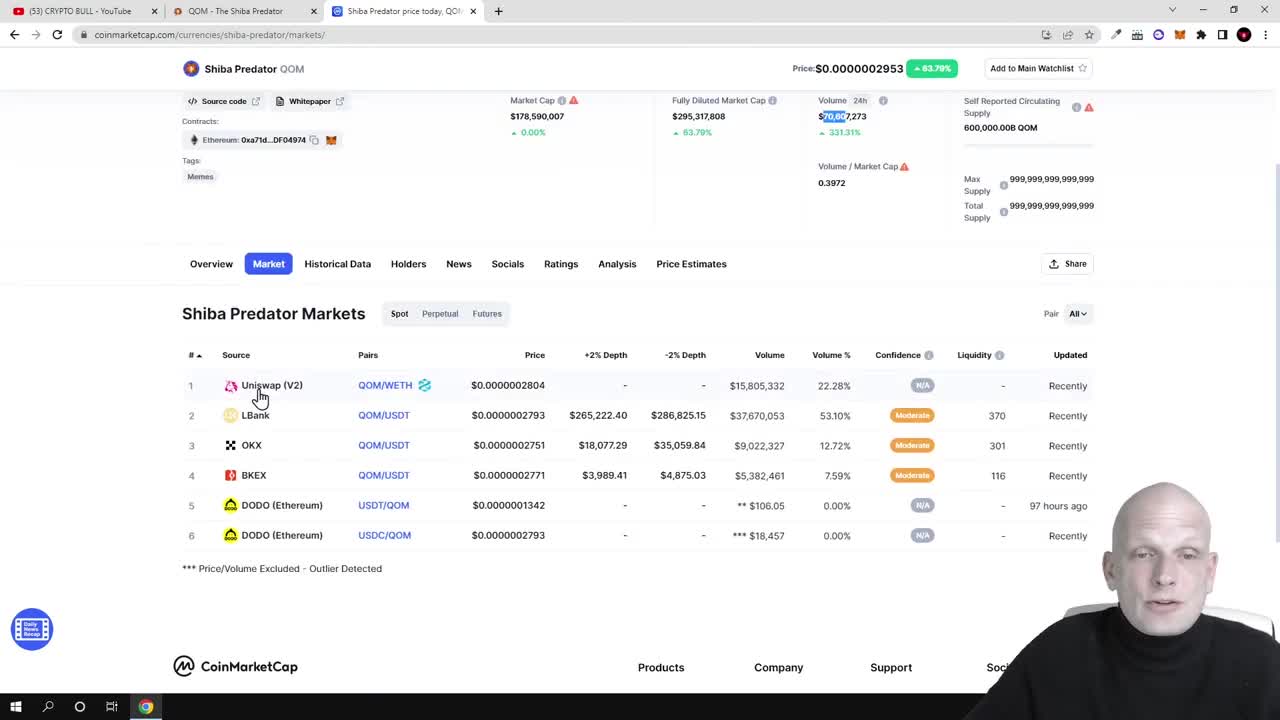Open the Volume 24h period dropdown
1280x720 pixels.
(x=860, y=101)
